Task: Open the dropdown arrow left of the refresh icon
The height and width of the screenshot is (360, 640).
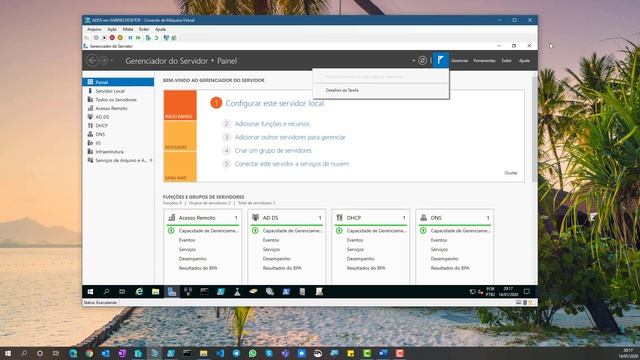Action: (414, 60)
